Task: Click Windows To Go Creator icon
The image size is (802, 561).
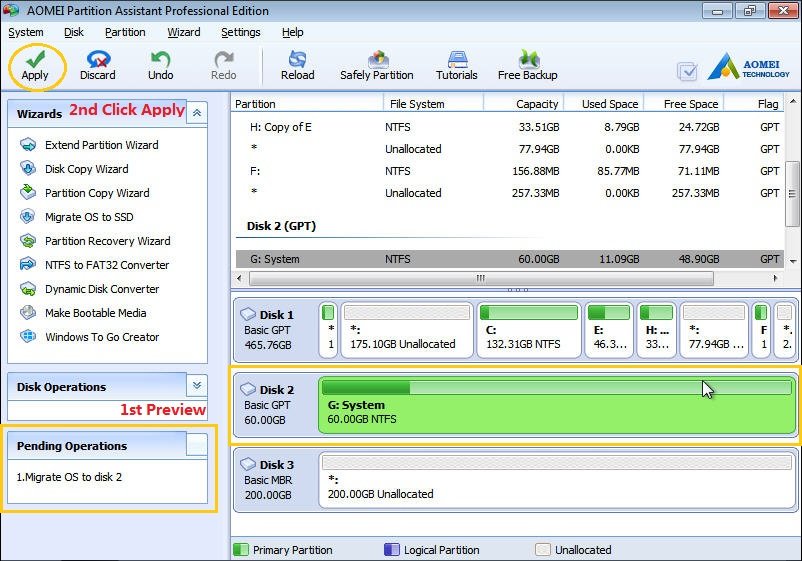Action: pos(28,336)
